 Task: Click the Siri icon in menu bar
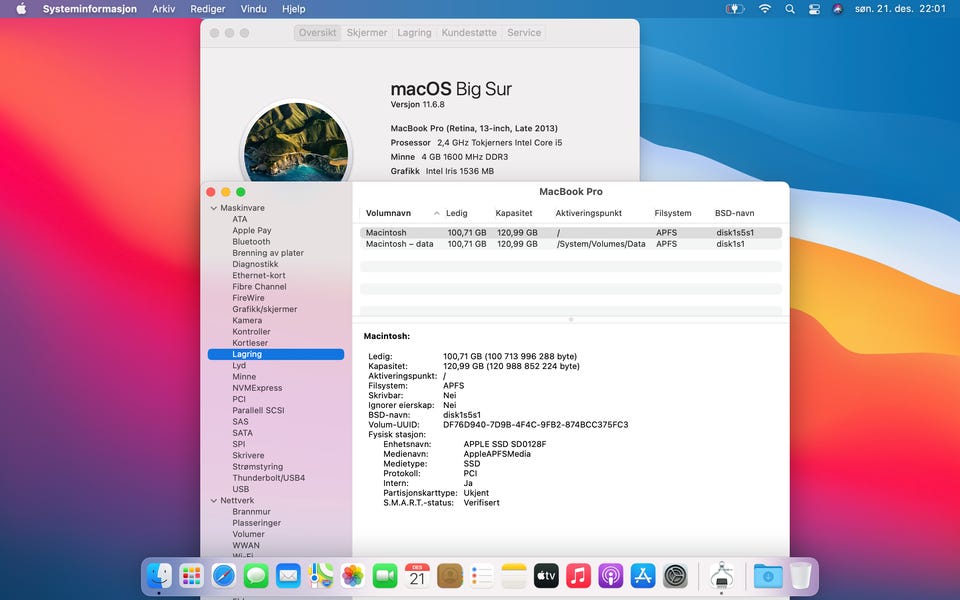click(837, 9)
